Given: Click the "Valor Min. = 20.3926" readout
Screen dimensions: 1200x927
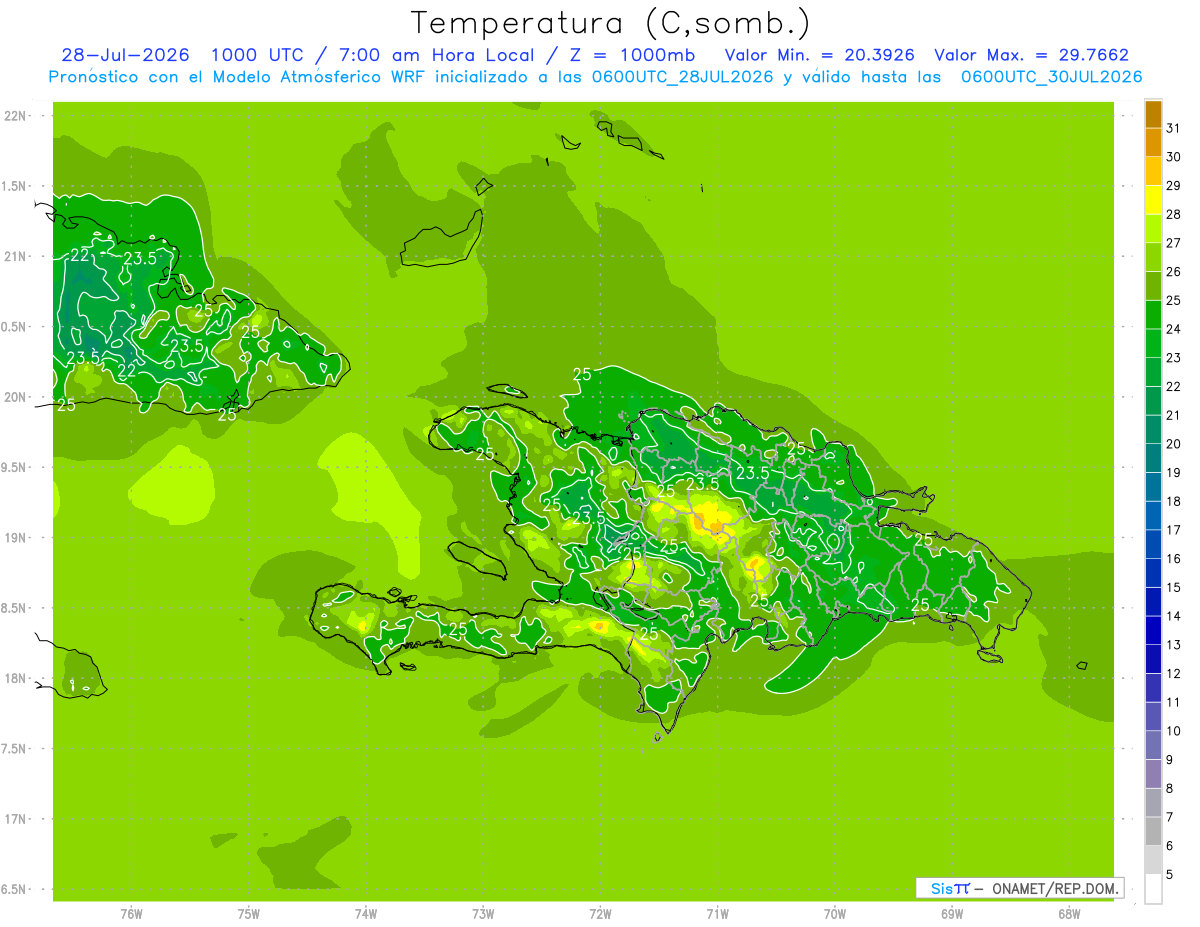Looking at the screenshot, I should click(x=819, y=55).
